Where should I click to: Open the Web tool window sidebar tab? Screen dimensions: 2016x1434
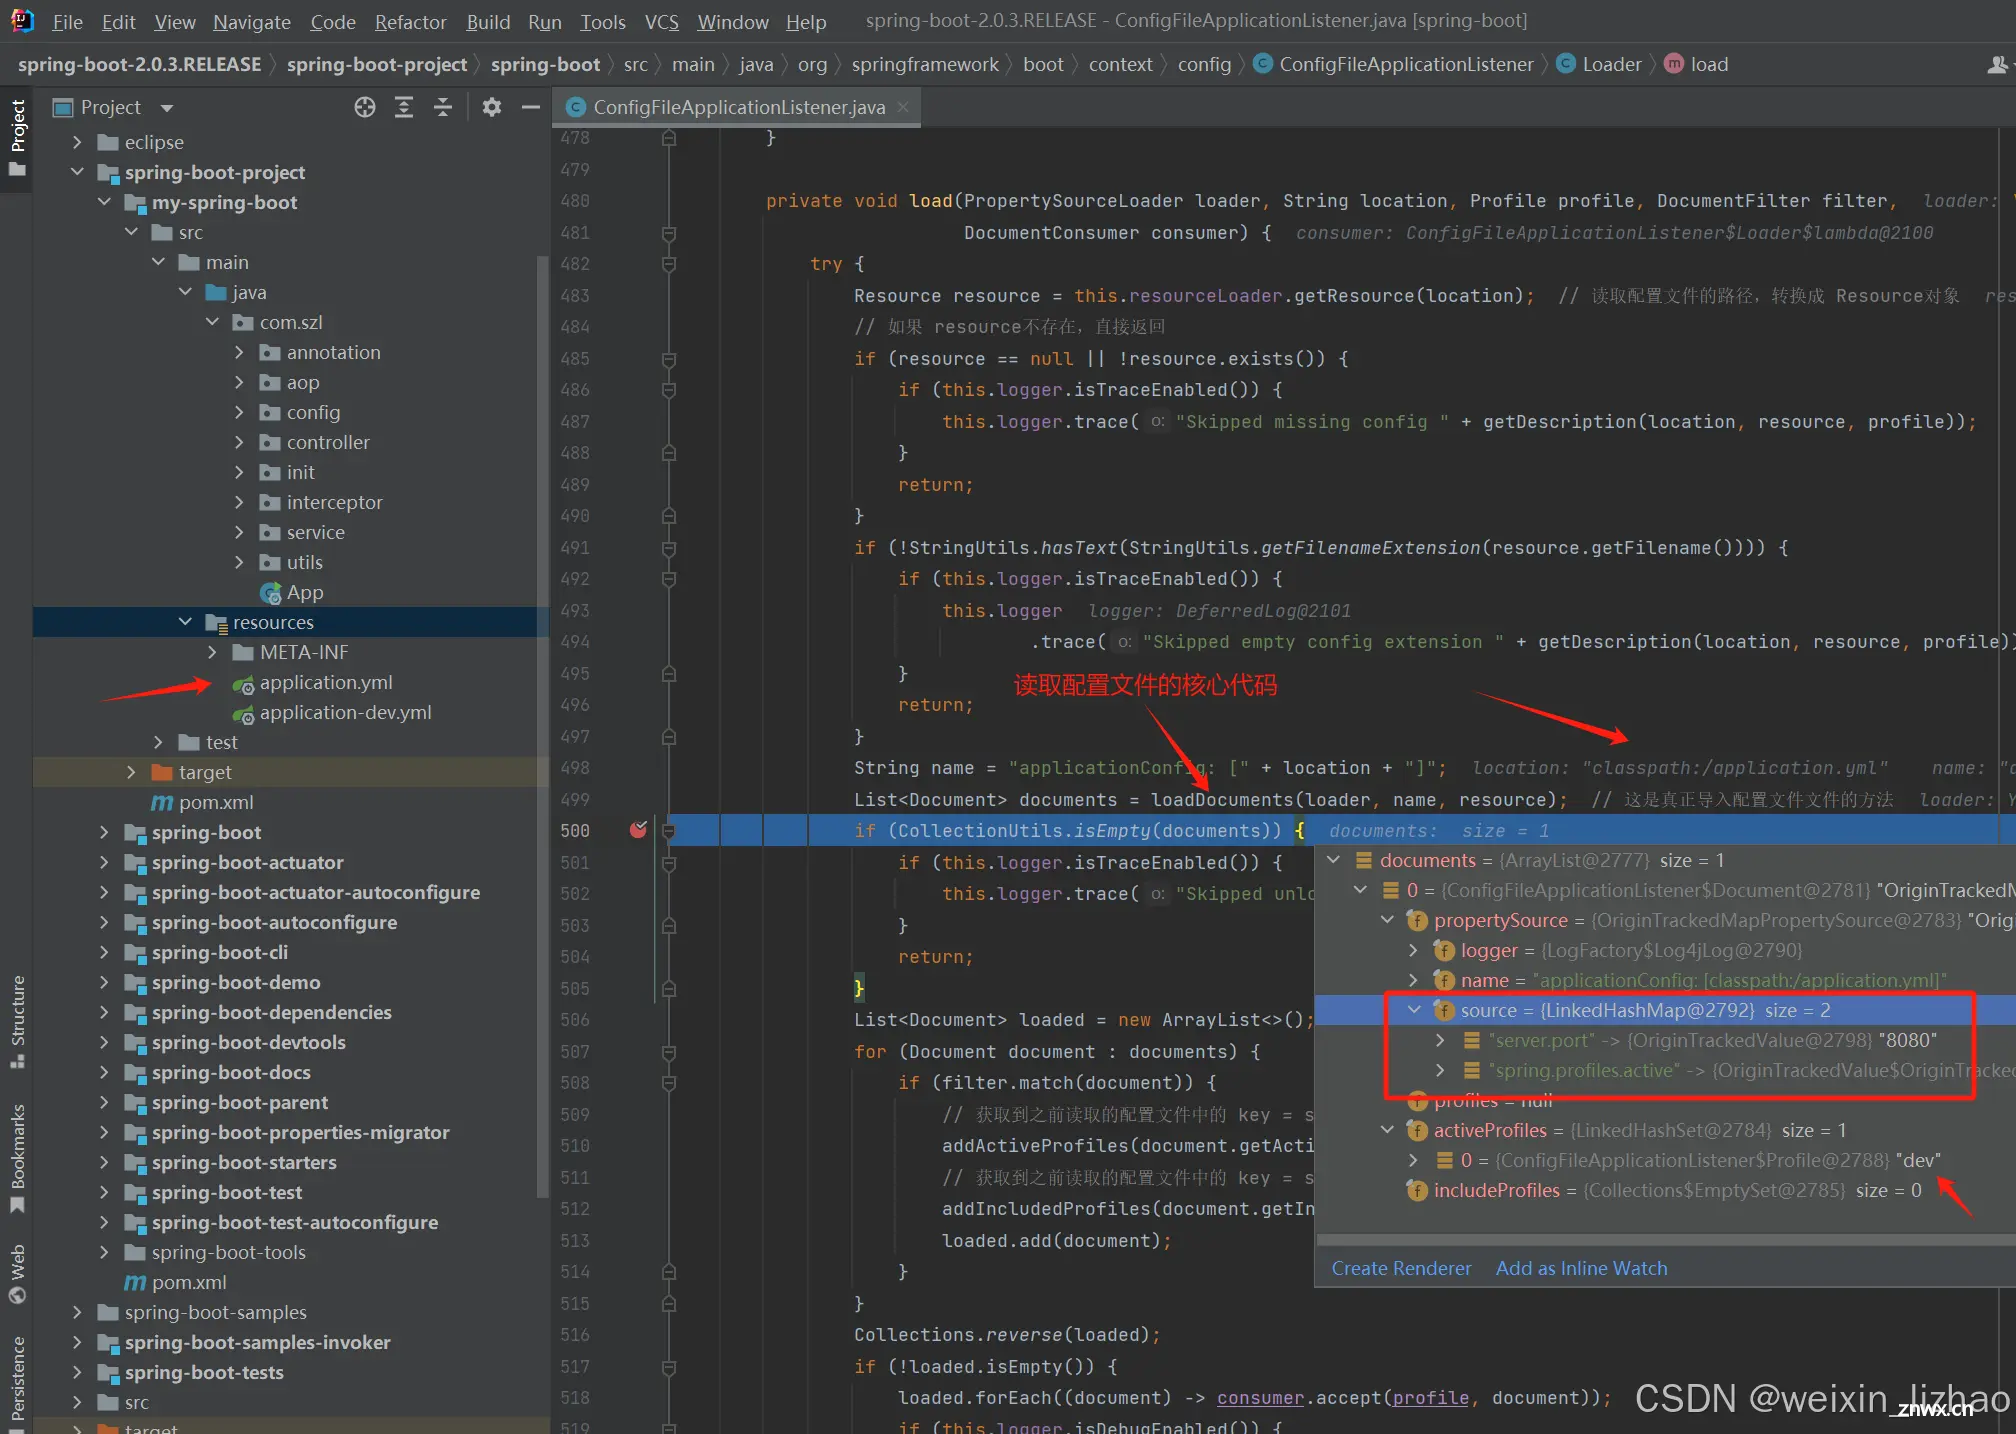[17, 1273]
